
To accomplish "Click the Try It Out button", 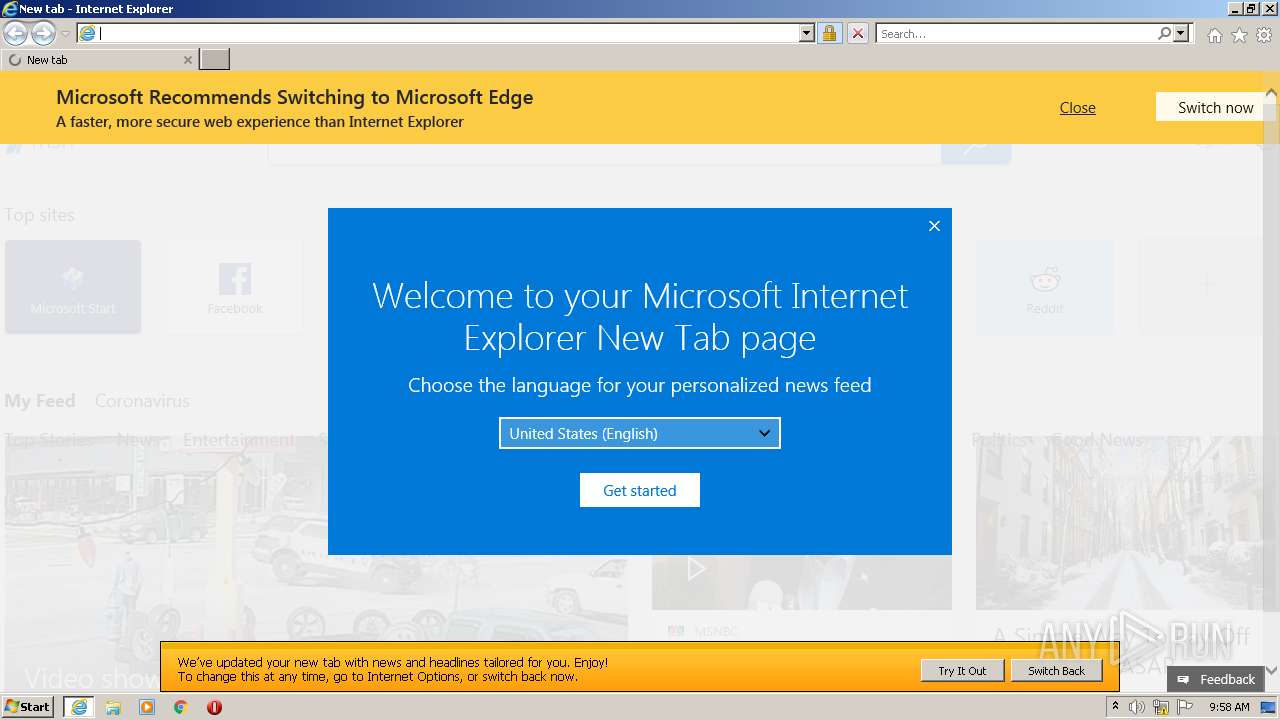I will coord(962,671).
